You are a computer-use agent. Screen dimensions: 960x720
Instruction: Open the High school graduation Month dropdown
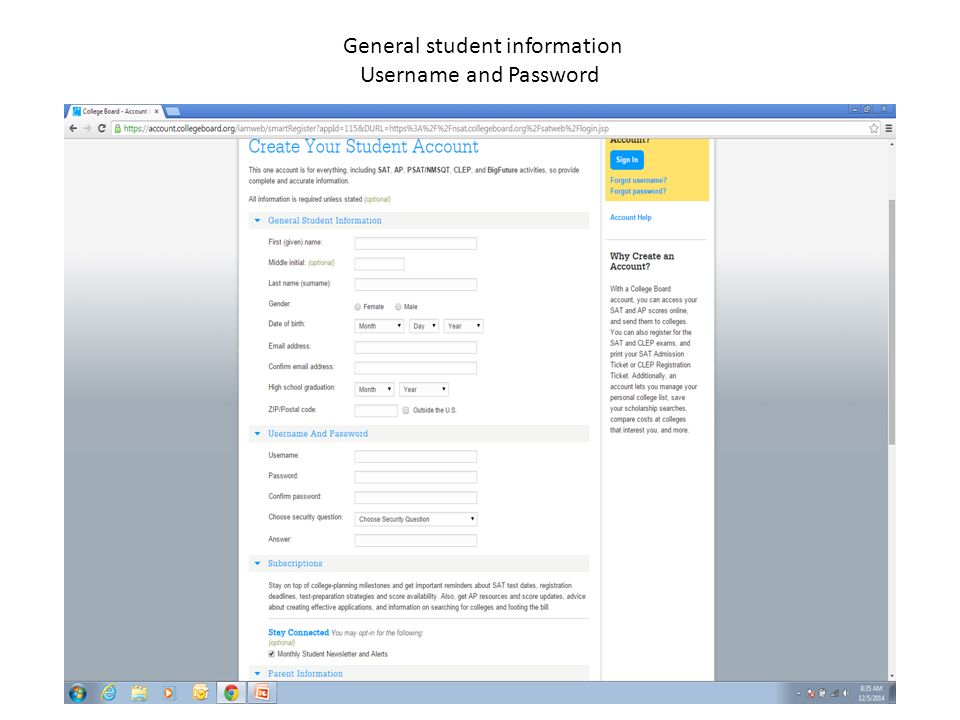(x=374, y=389)
